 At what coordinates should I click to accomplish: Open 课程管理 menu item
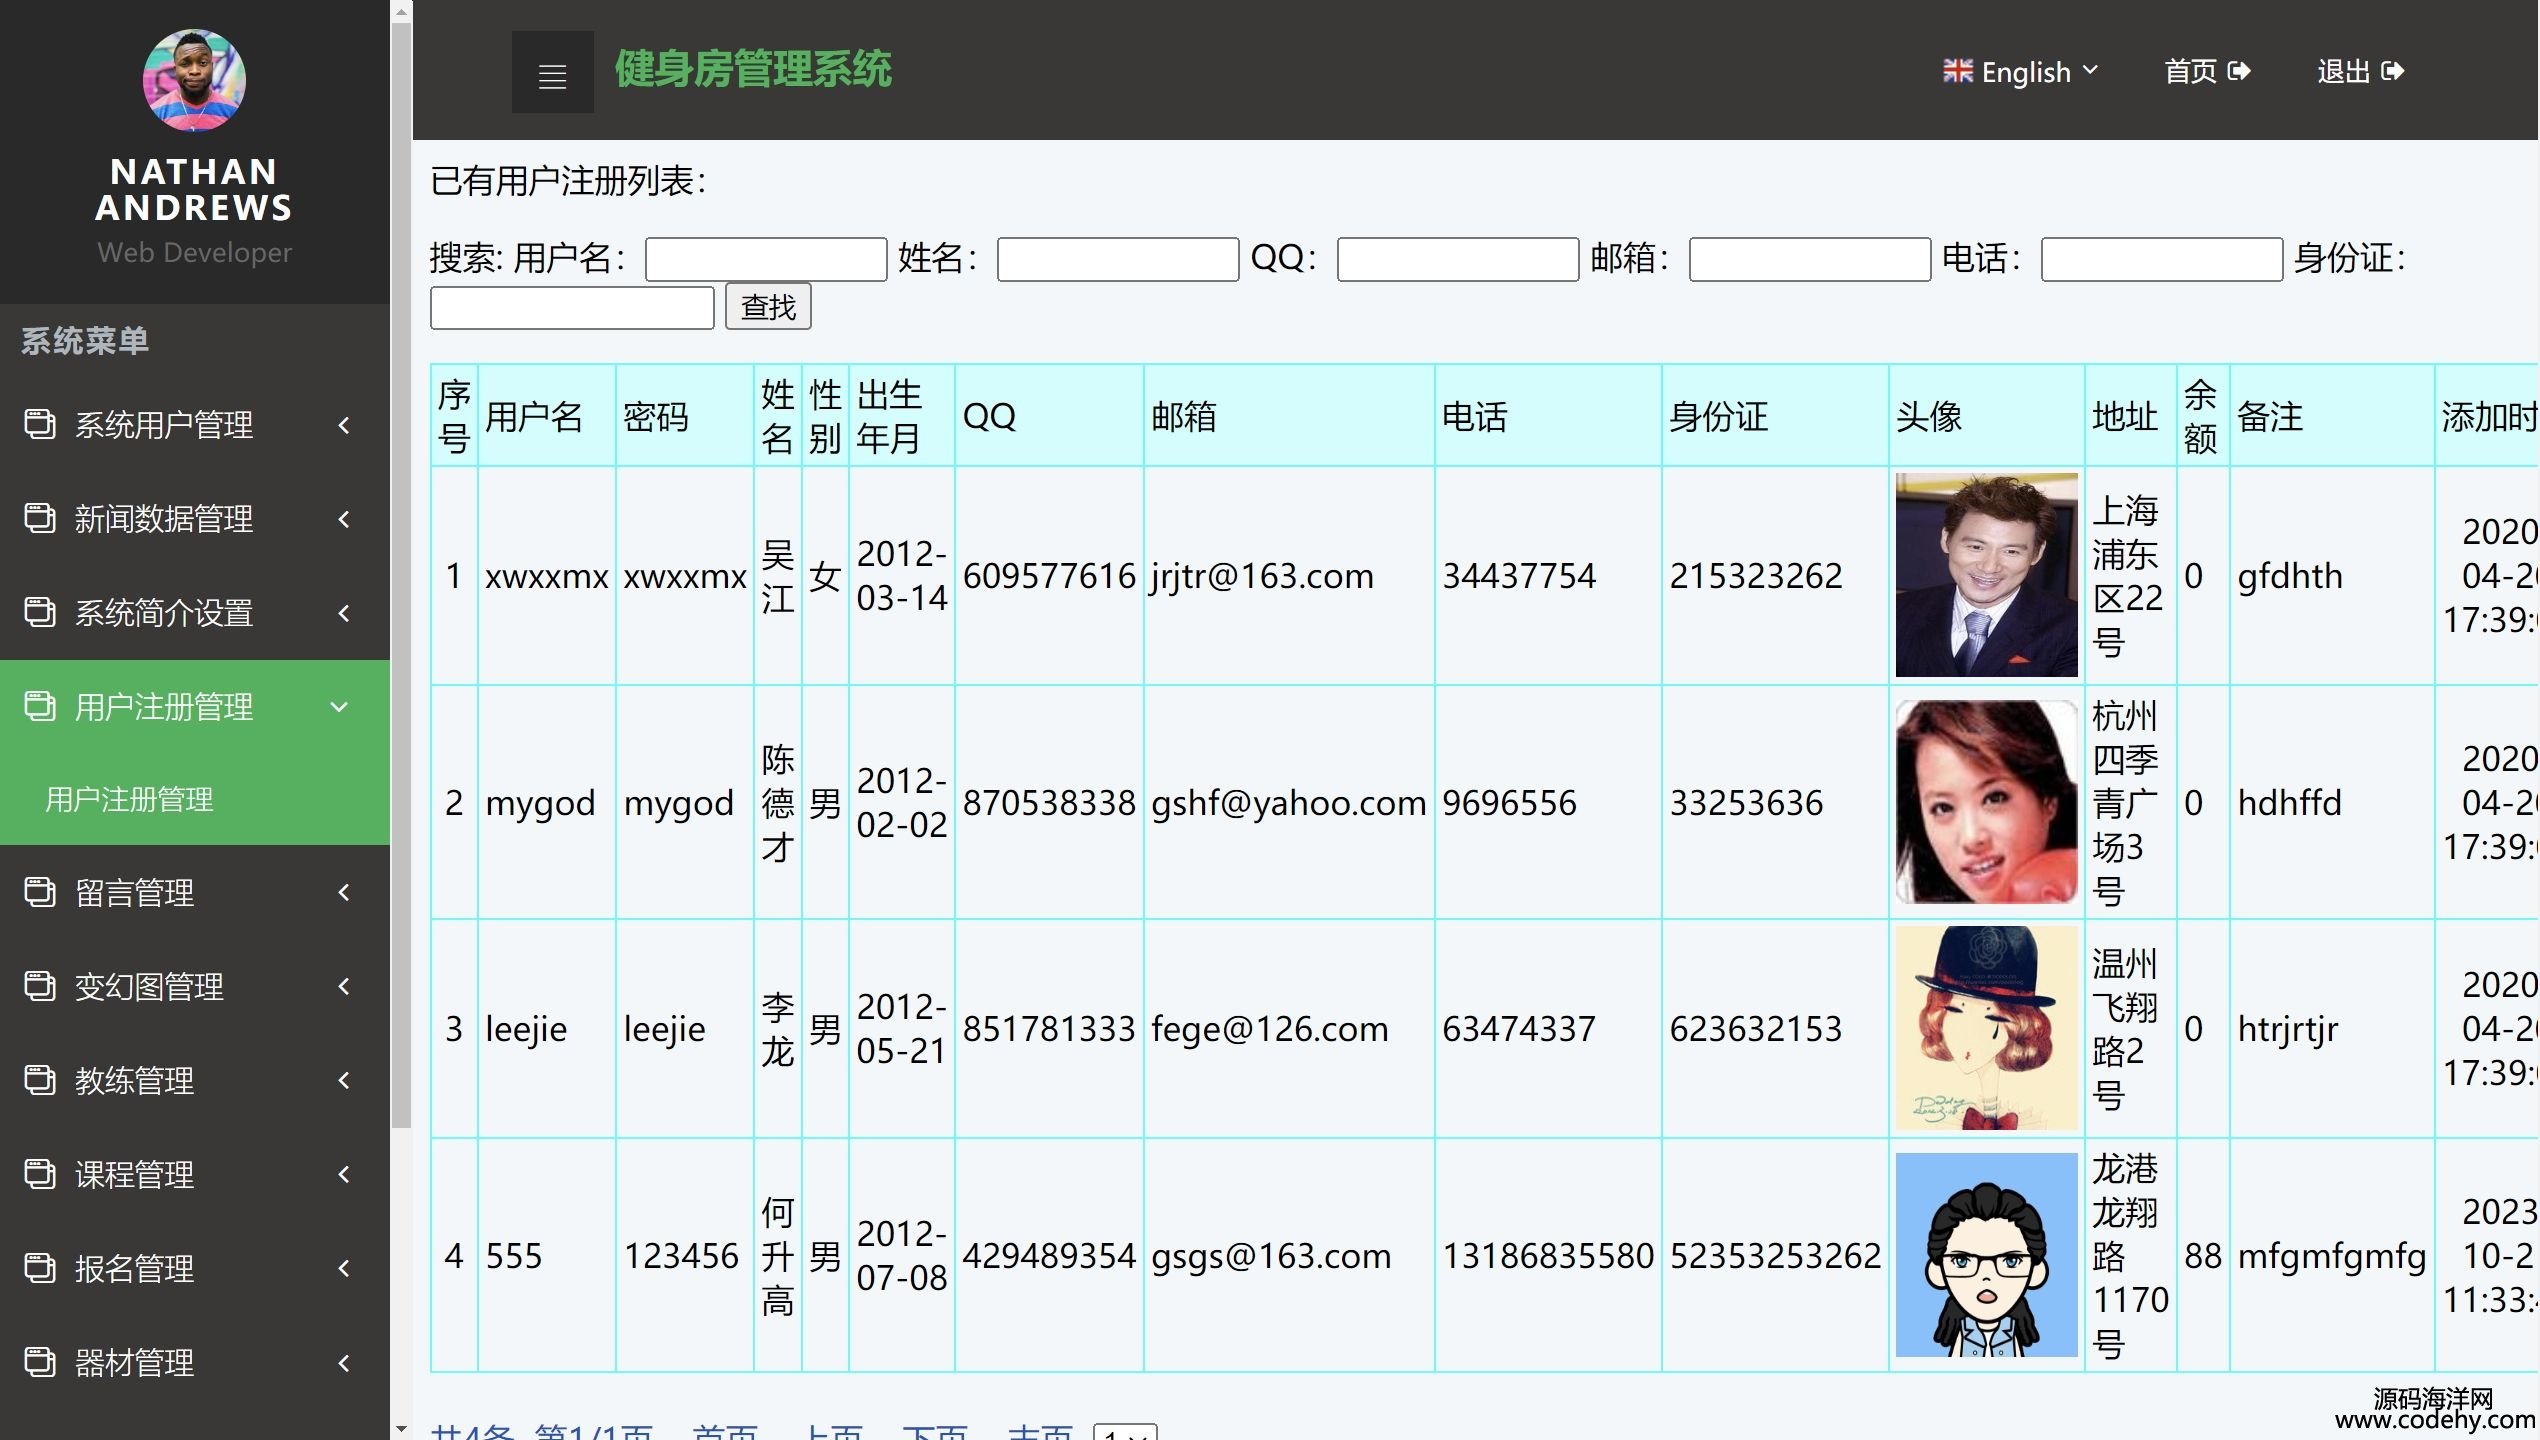pos(194,1174)
